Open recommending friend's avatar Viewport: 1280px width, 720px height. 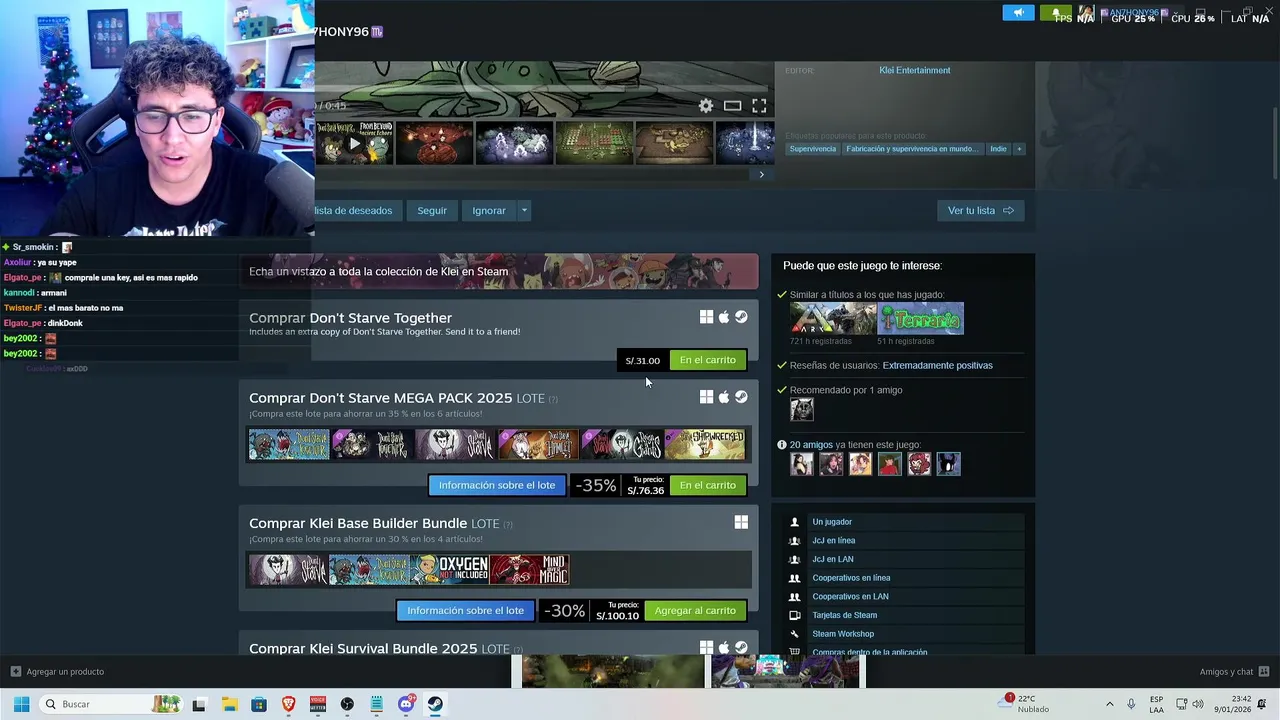coord(802,409)
